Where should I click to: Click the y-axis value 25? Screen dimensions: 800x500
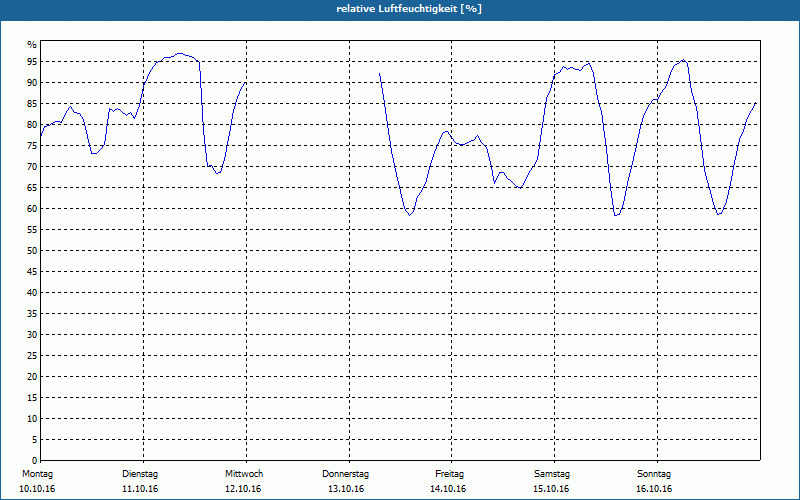[32, 356]
